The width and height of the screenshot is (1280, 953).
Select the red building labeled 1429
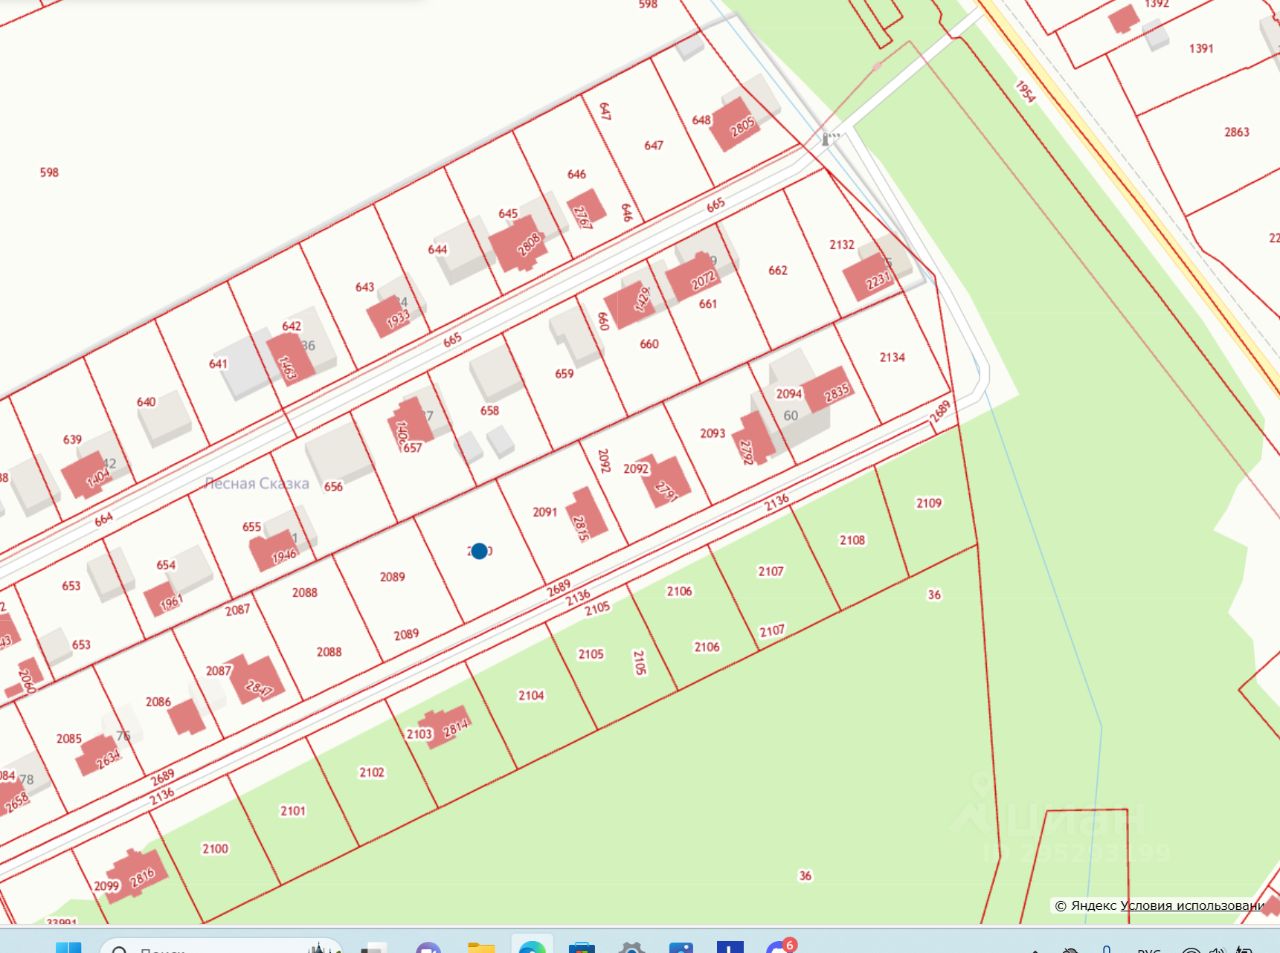[x=630, y=303]
